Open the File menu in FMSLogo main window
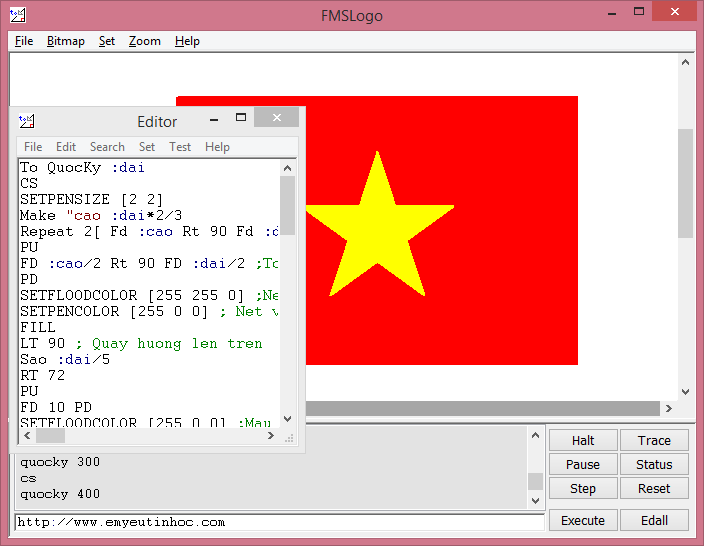This screenshot has width=704, height=546. (24, 41)
